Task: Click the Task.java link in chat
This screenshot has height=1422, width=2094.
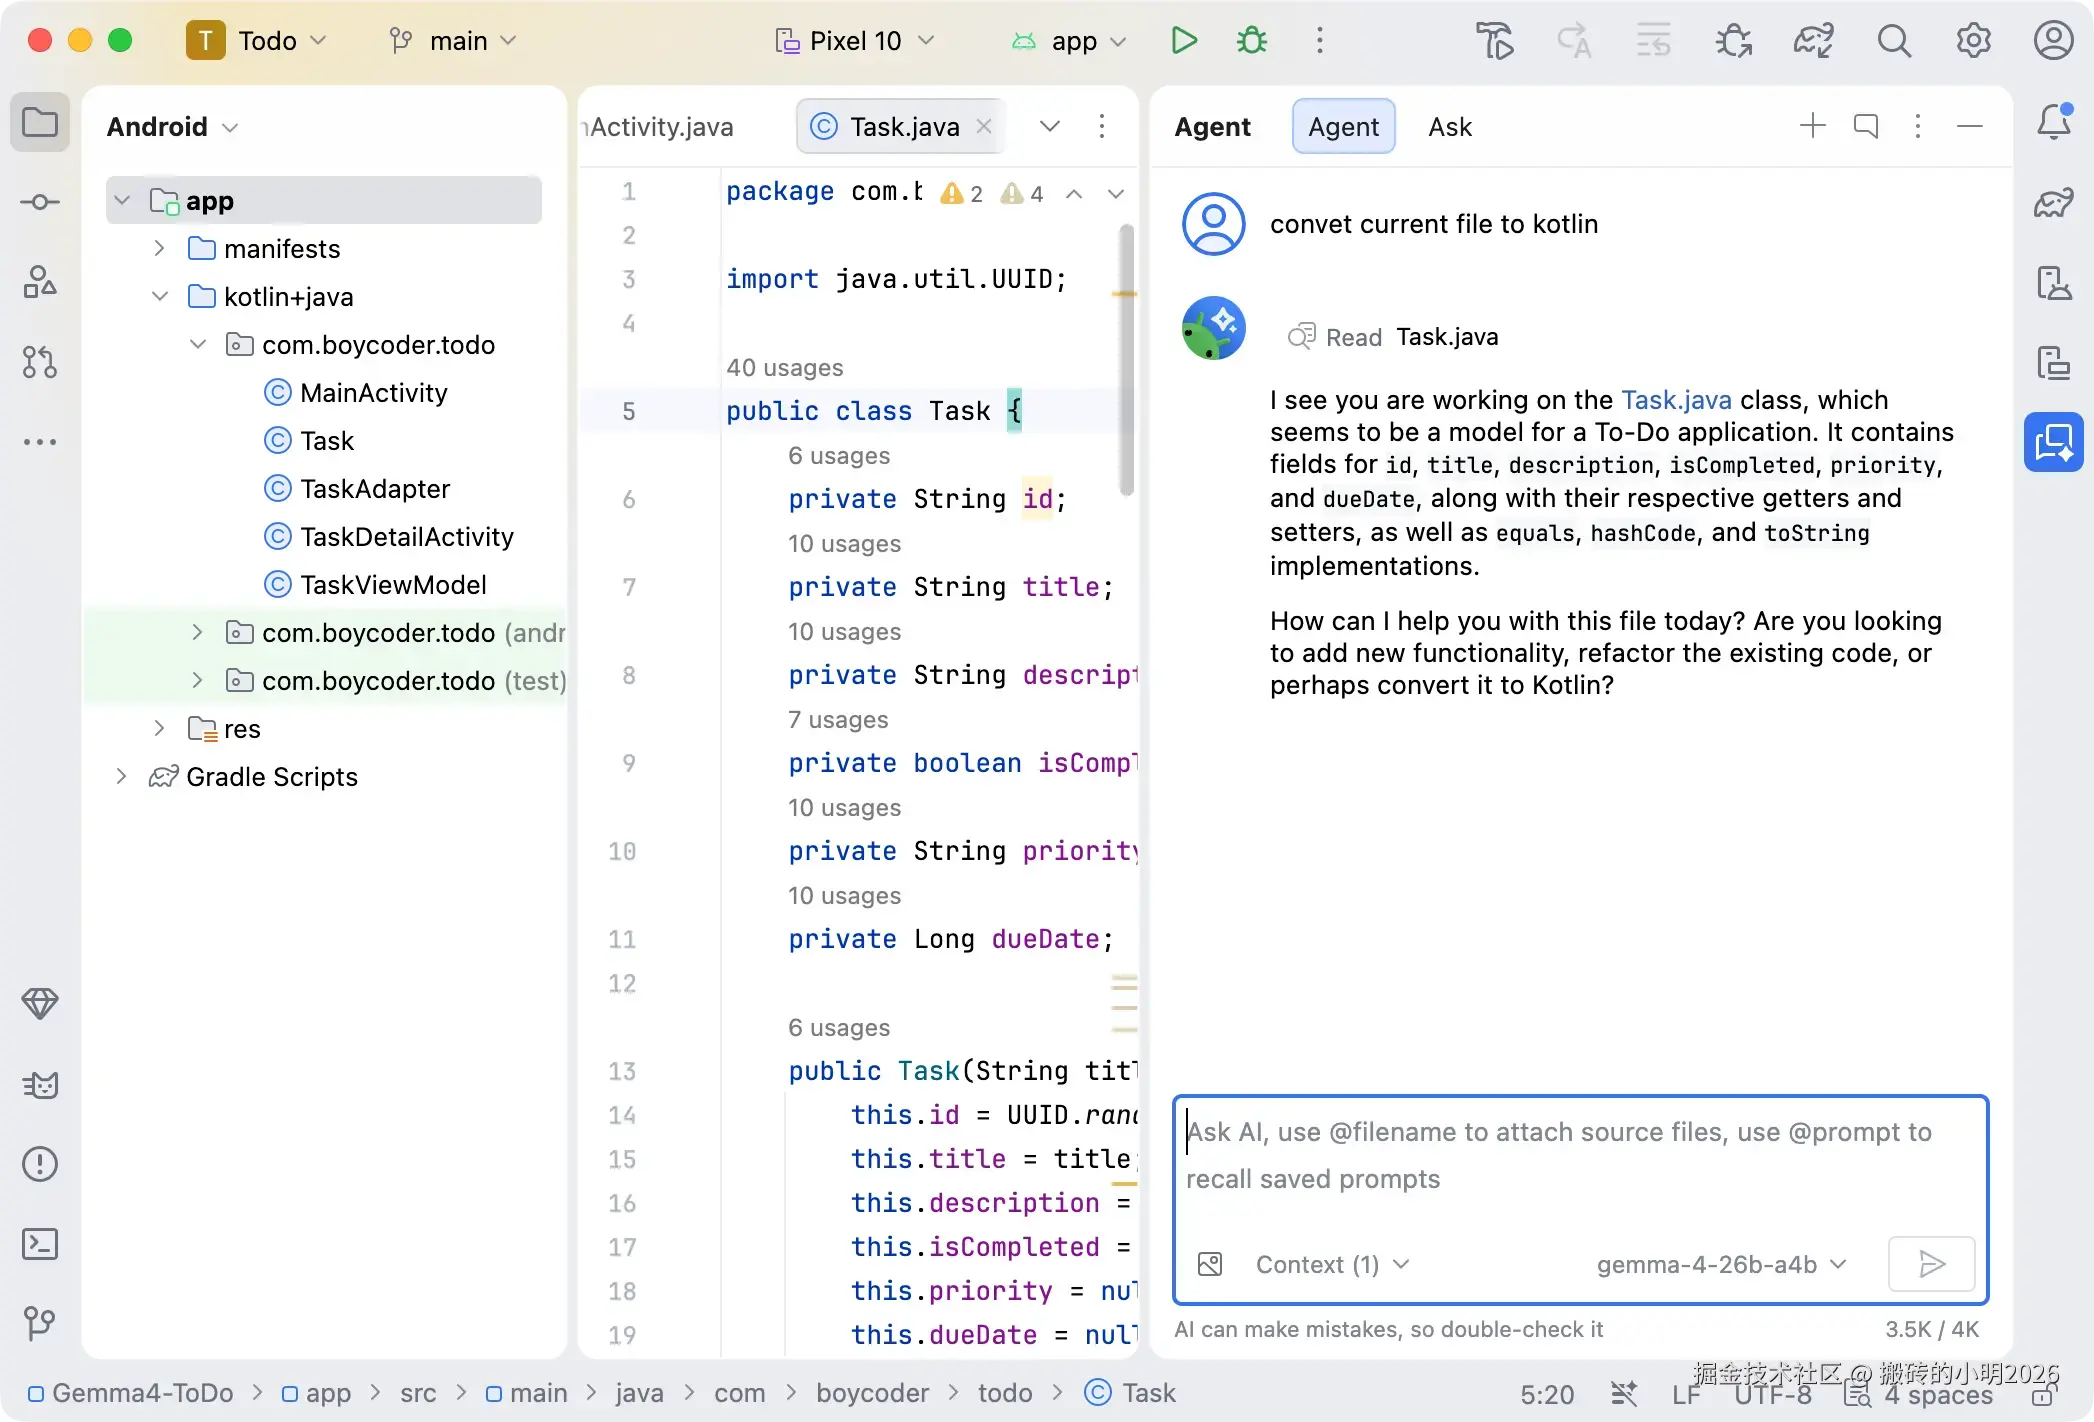Action: click(x=1676, y=400)
